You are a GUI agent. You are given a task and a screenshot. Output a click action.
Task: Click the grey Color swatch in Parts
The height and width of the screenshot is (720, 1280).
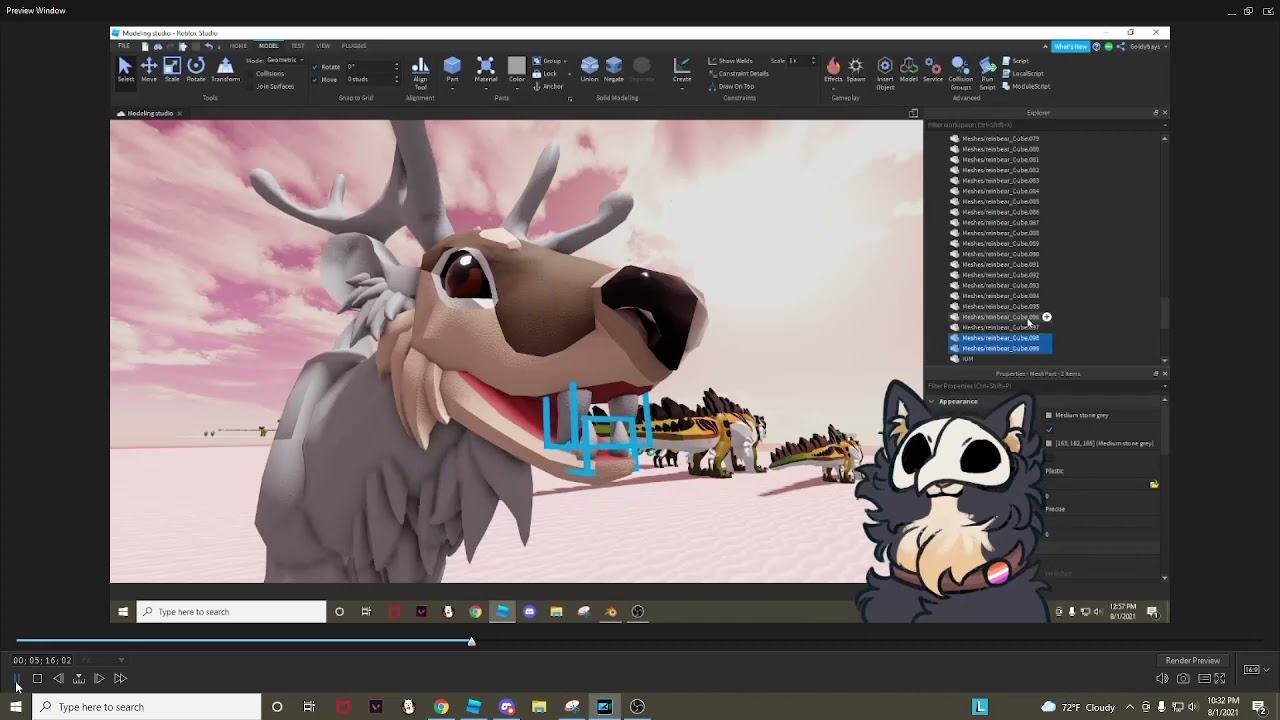[516, 66]
